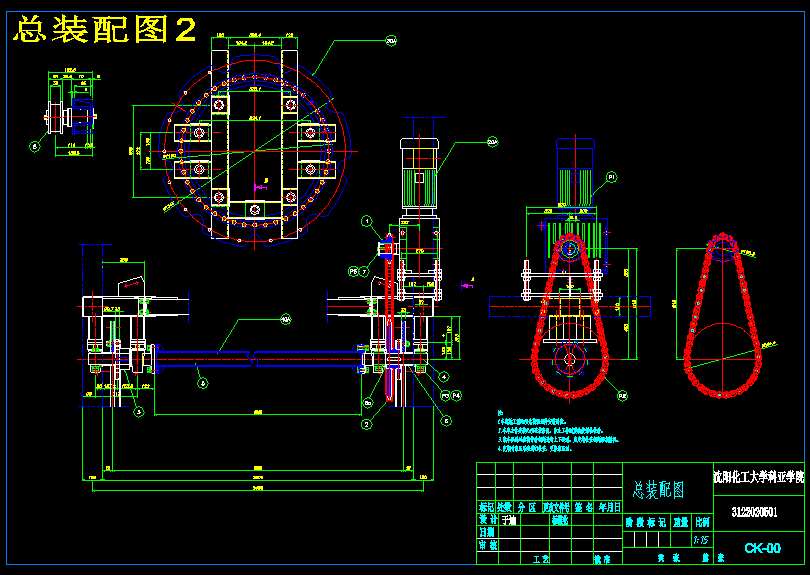Pick part balloon P4
The width and height of the screenshot is (810, 575).
pos(456,395)
